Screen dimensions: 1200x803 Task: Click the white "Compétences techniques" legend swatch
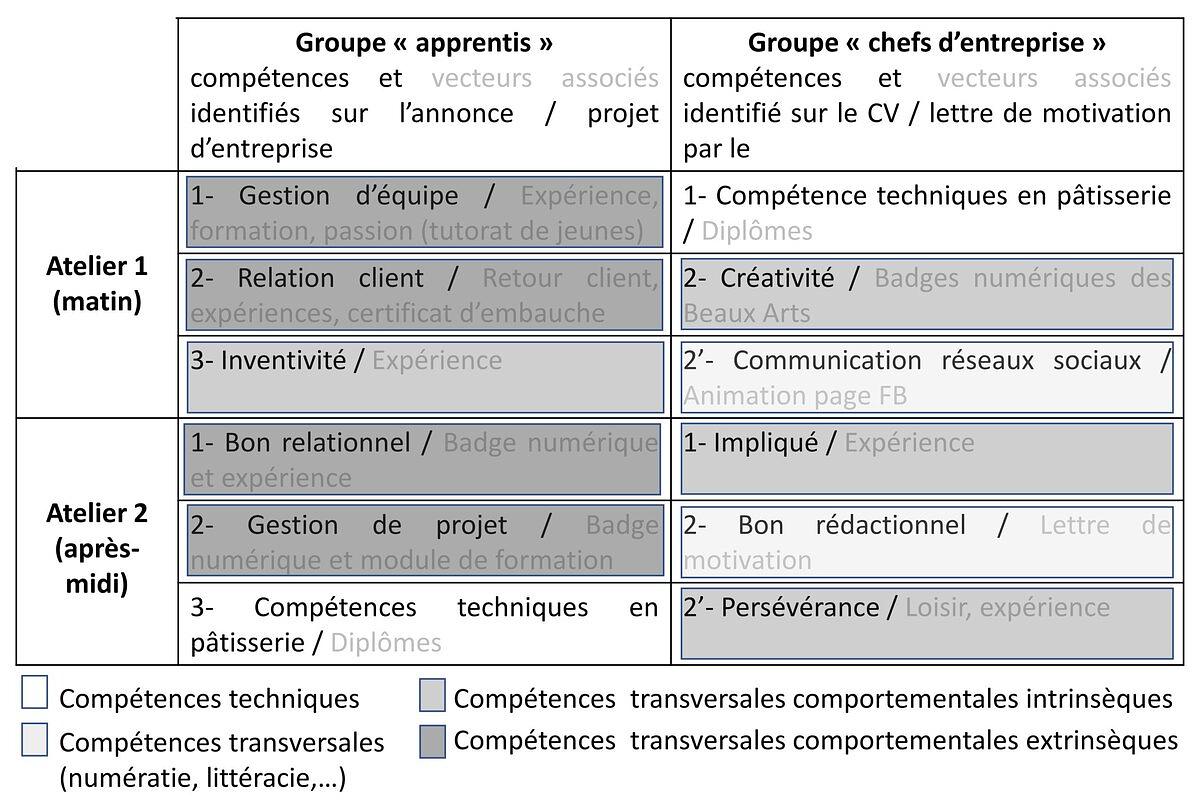35,693
